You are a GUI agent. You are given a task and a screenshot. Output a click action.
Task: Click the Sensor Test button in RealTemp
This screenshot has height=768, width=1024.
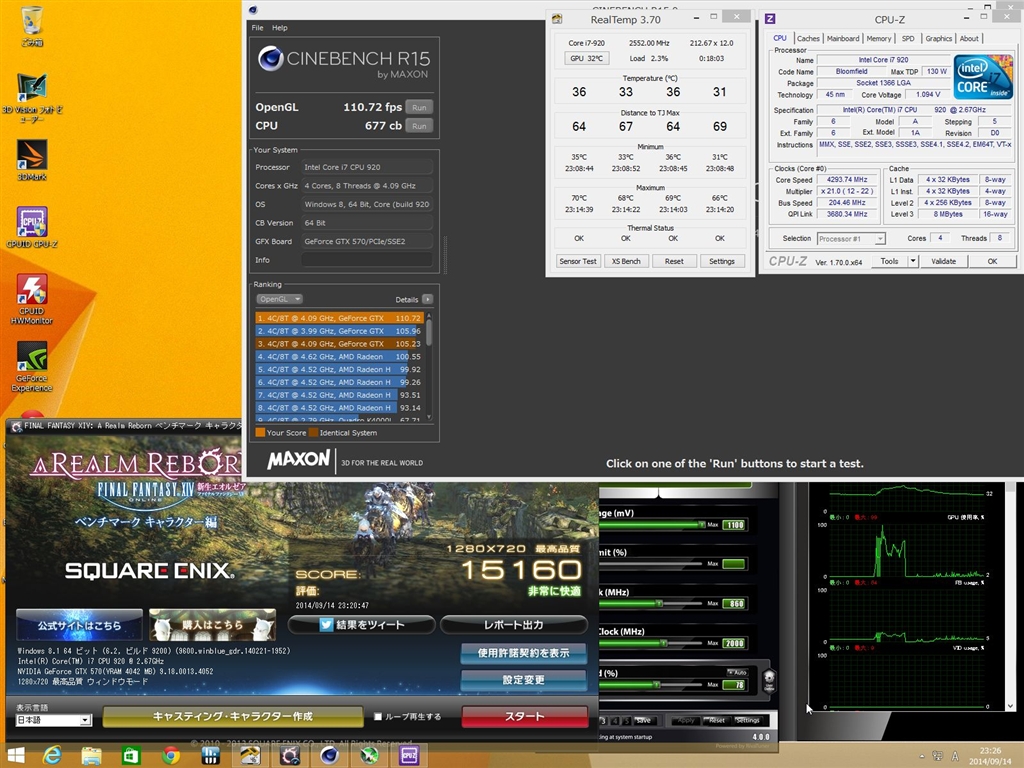click(578, 261)
